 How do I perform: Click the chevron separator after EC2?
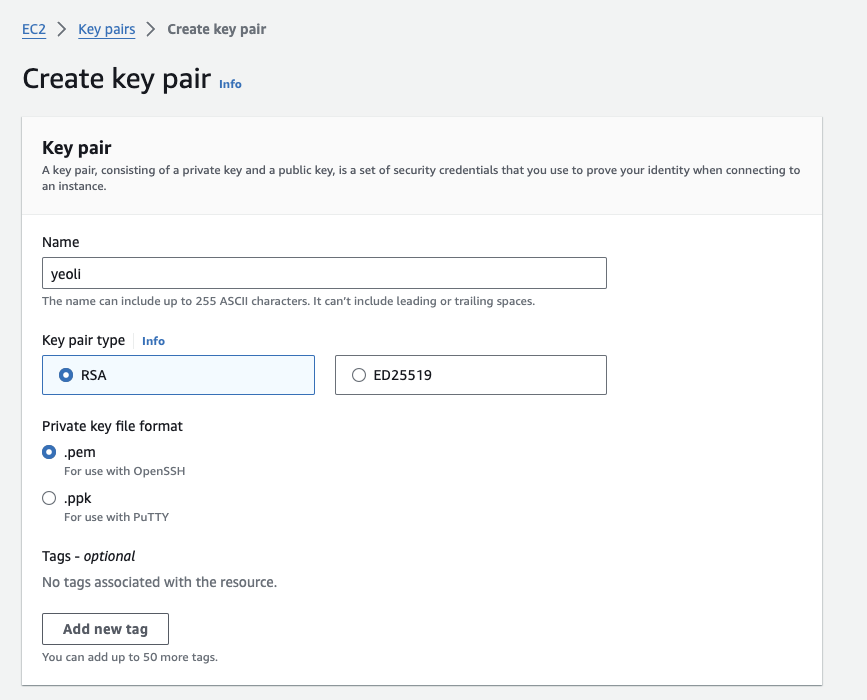point(62,29)
